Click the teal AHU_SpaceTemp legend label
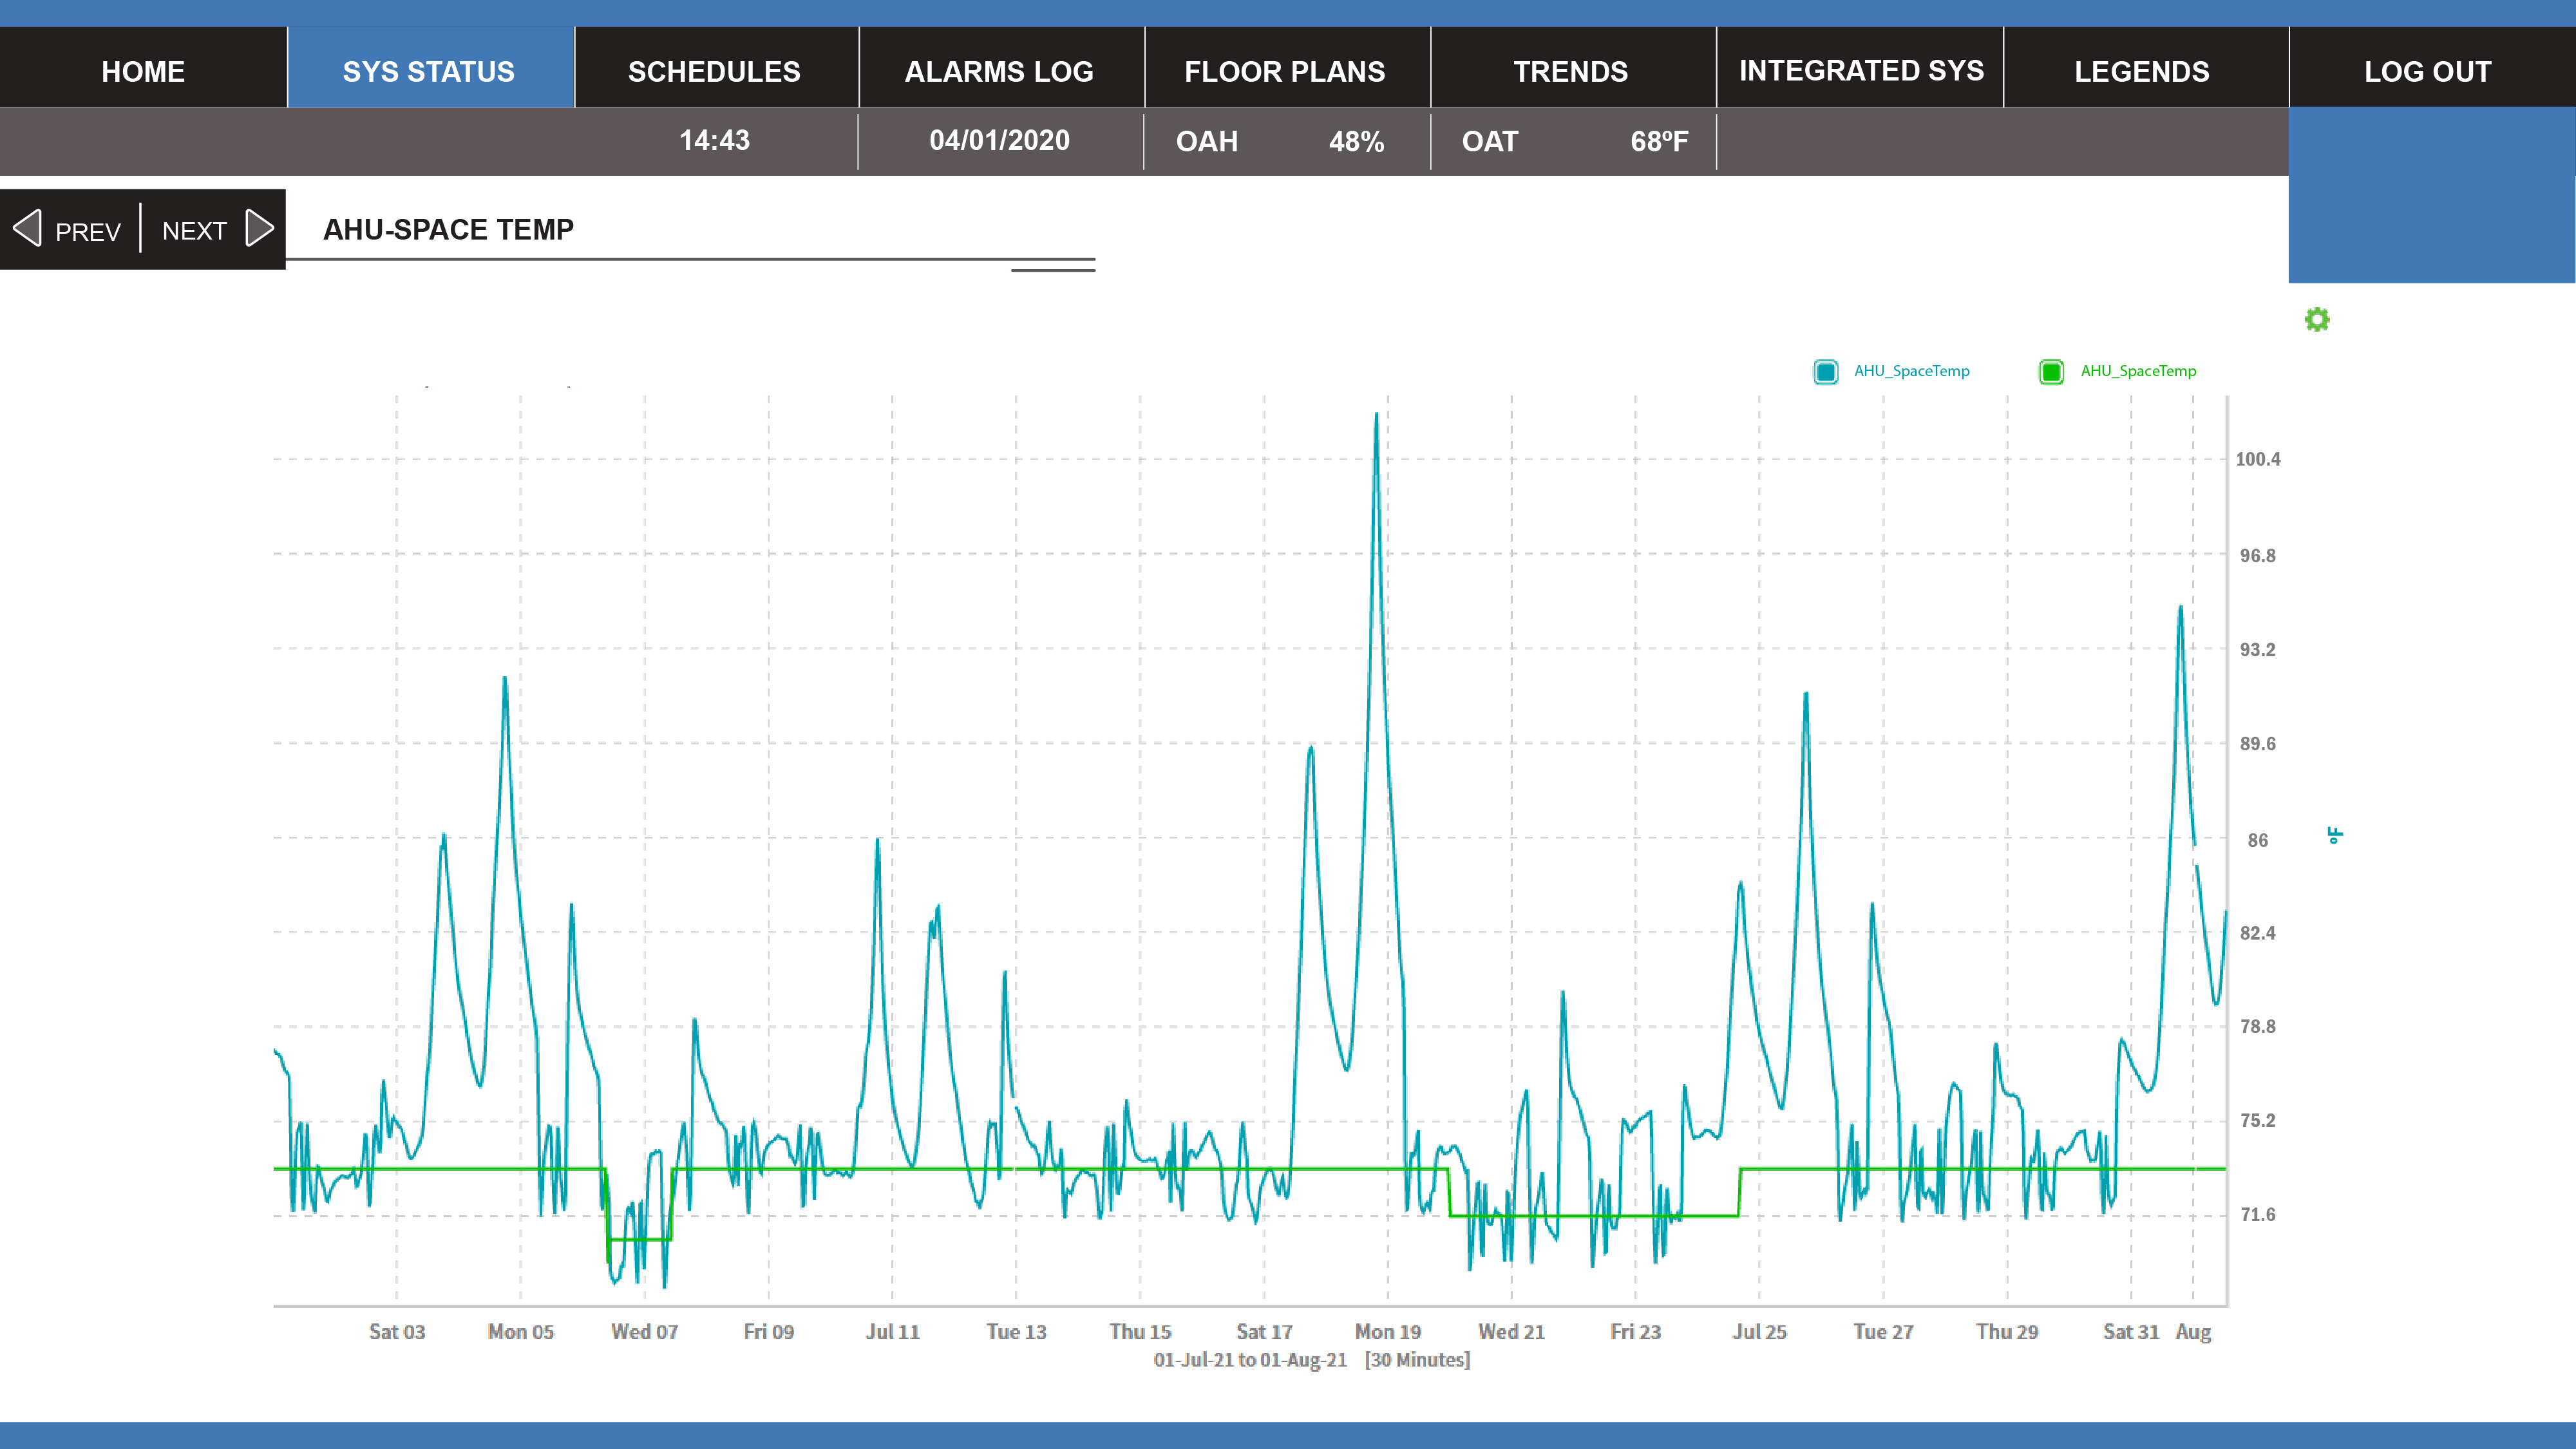 (x=1911, y=371)
